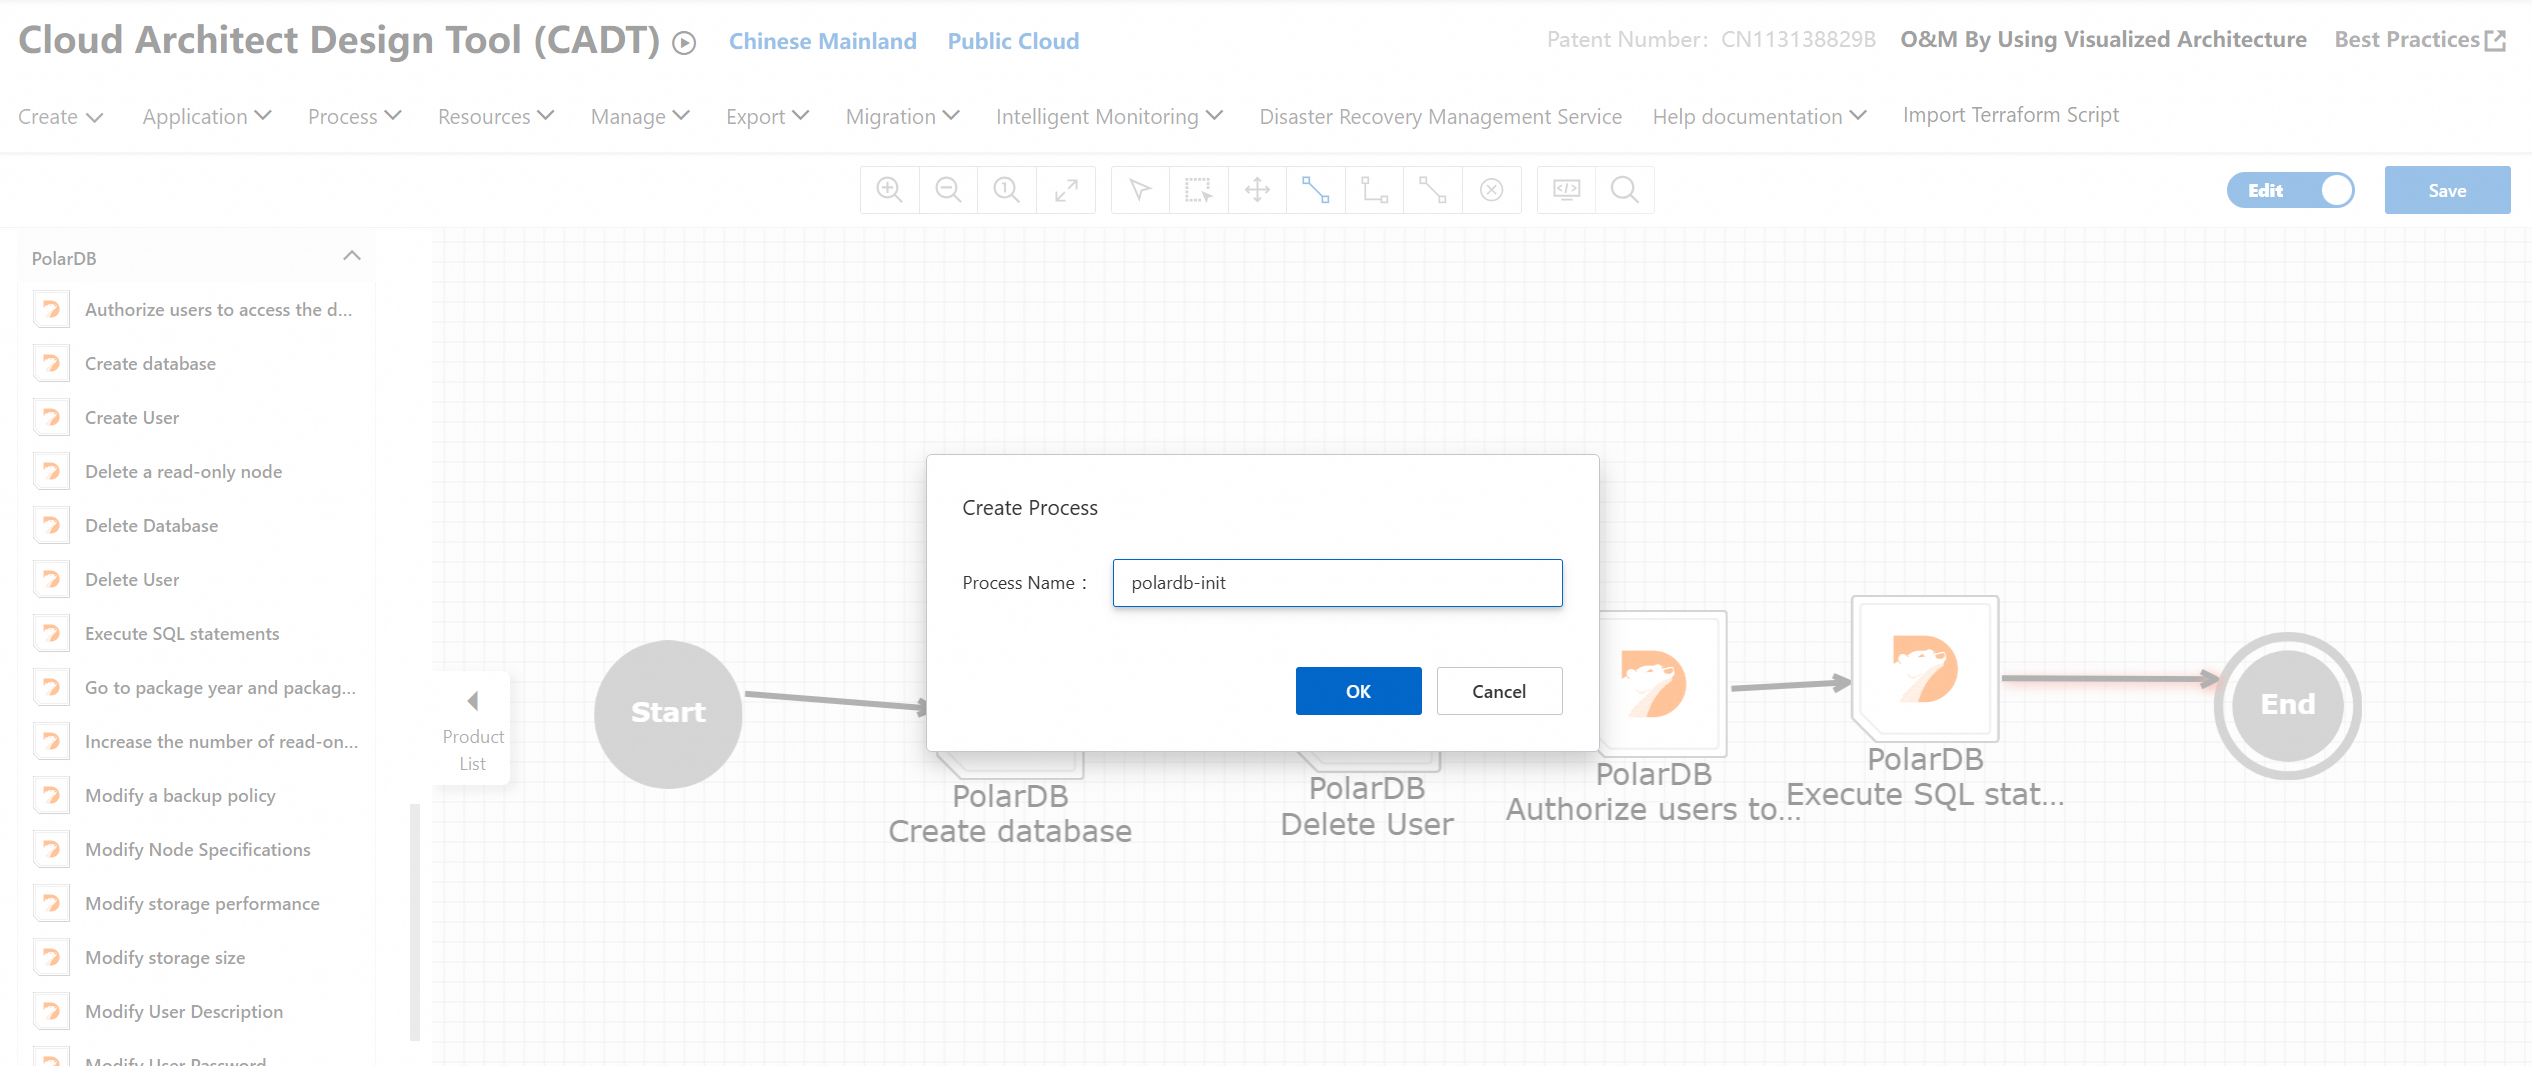2532x1066 pixels.
Task: Open the code view monitor icon
Action: pos(1566,190)
